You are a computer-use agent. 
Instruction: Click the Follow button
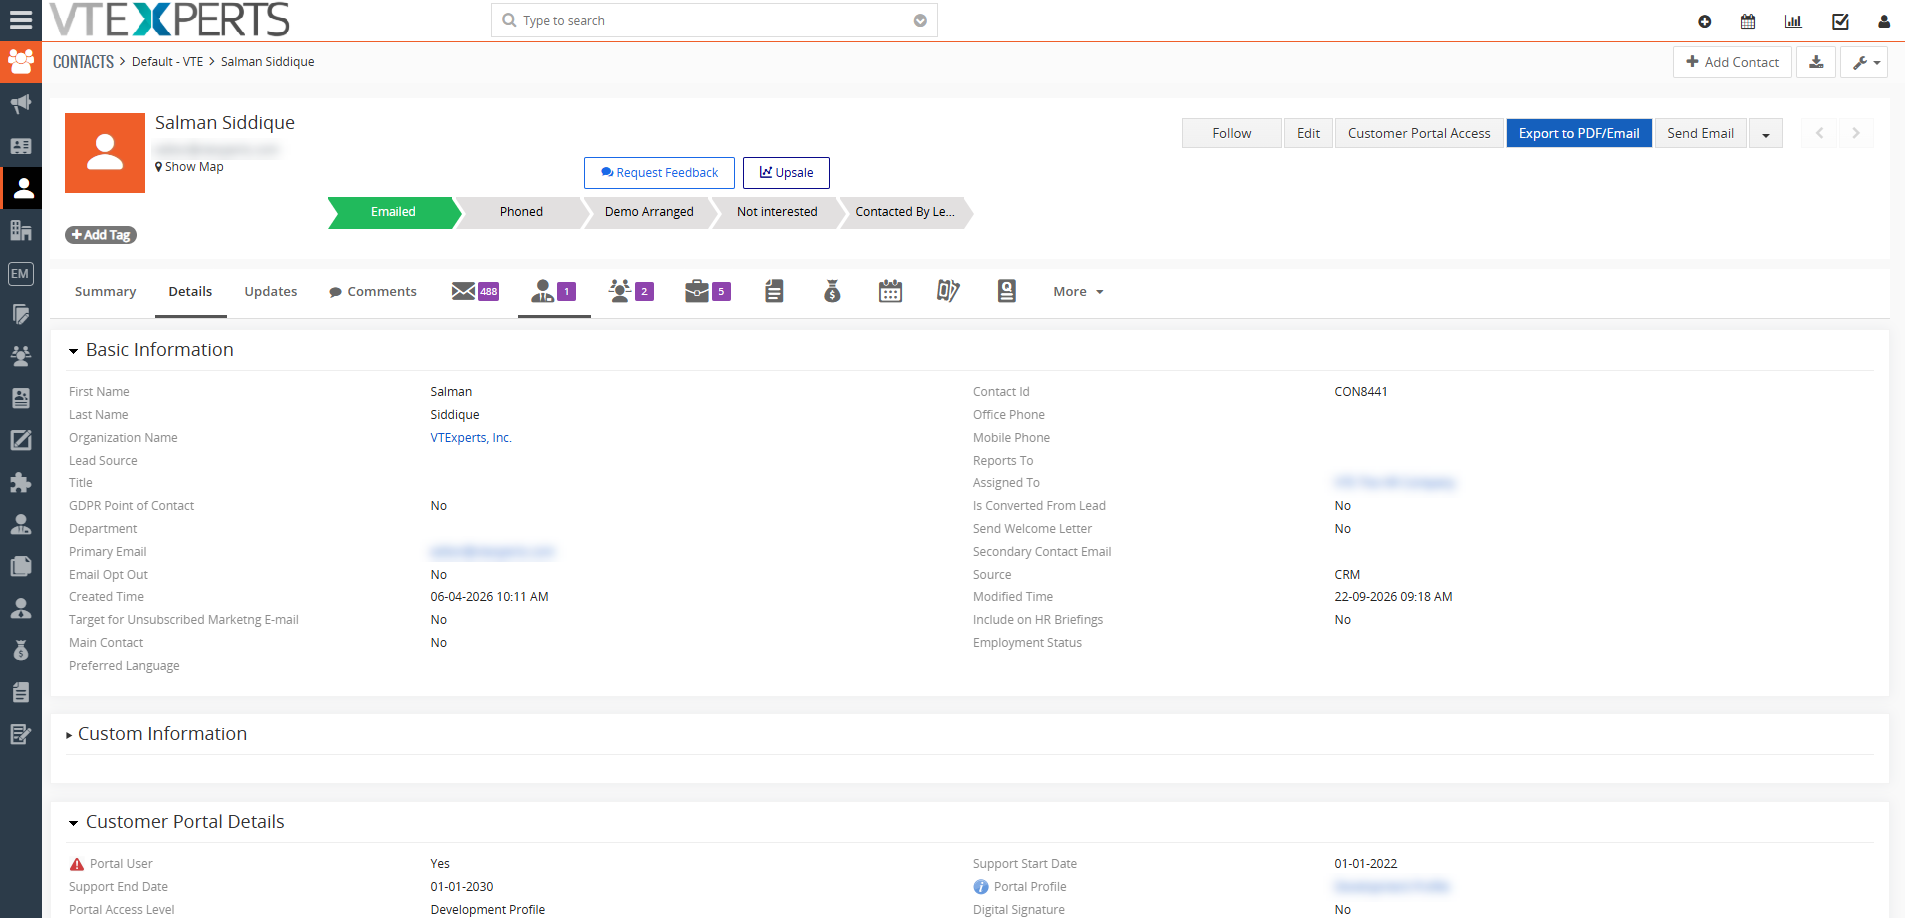coord(1232,133)
